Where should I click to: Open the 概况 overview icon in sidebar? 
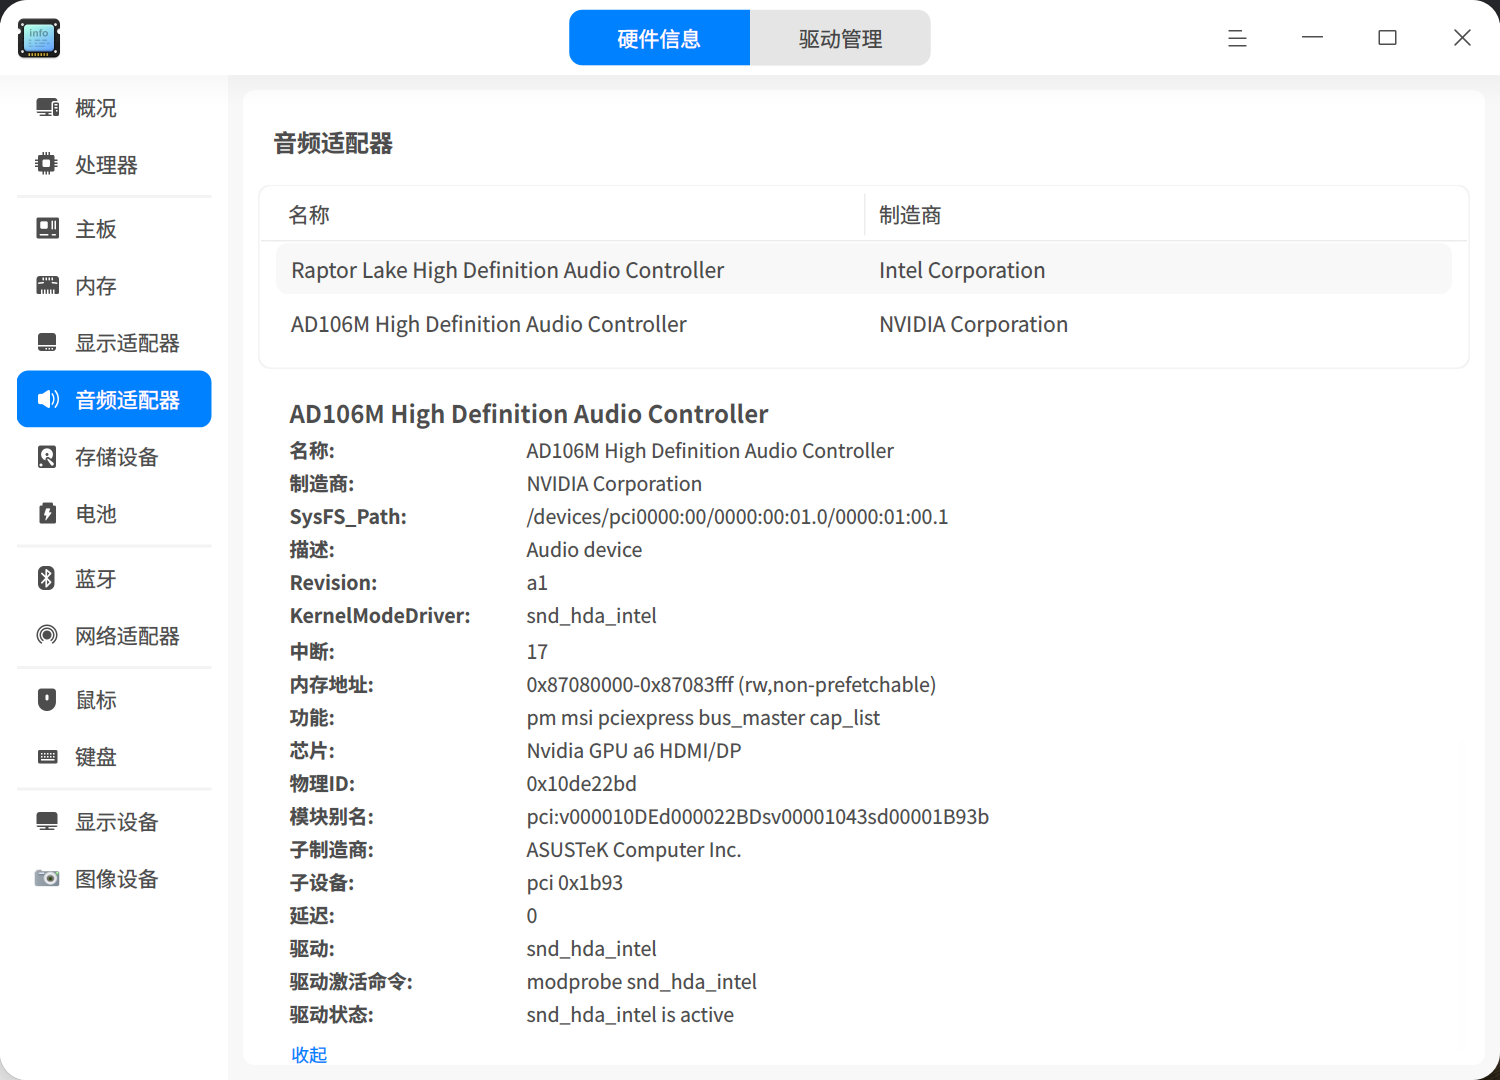[x=47, y=108]
